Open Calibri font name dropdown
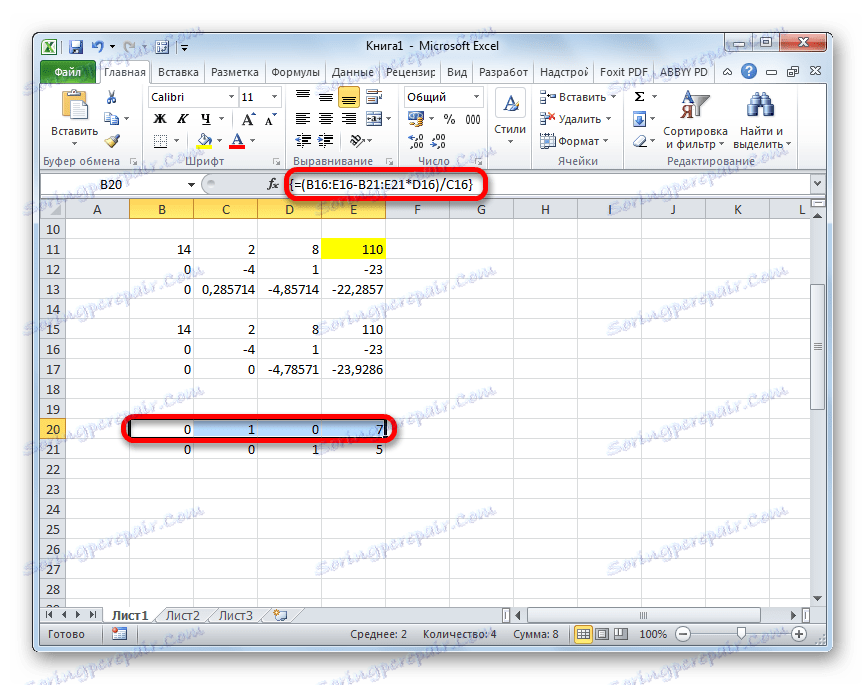 [231, 97]
